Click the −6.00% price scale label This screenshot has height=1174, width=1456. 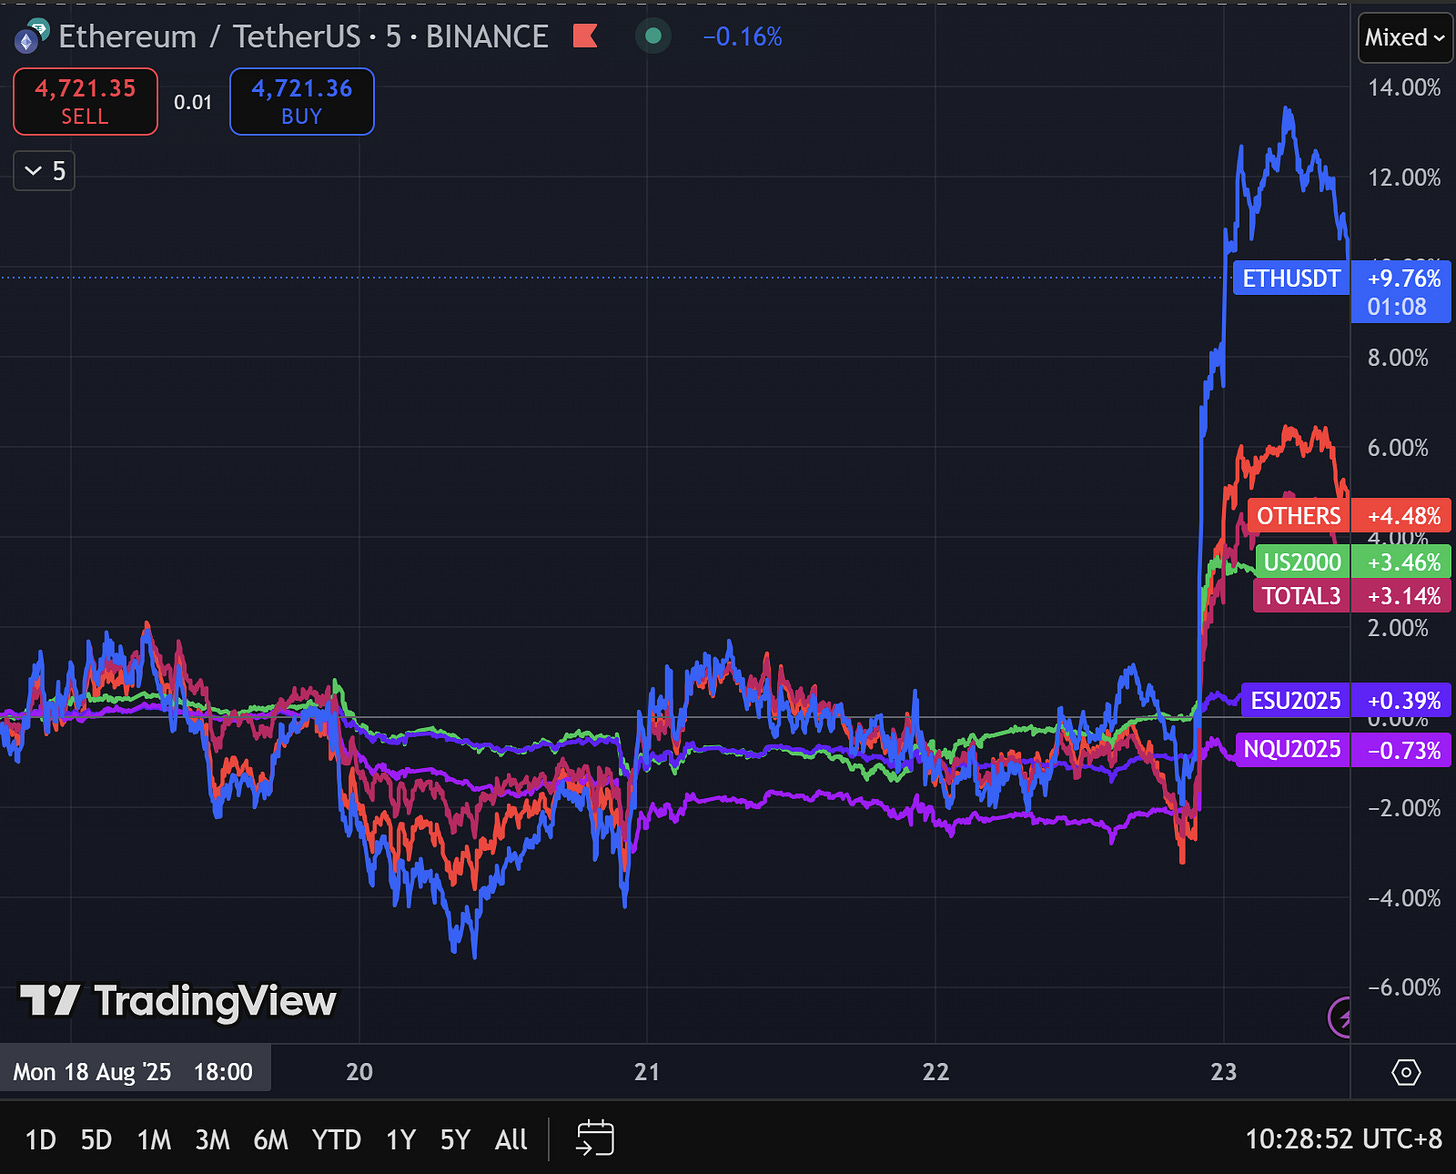1404,987
